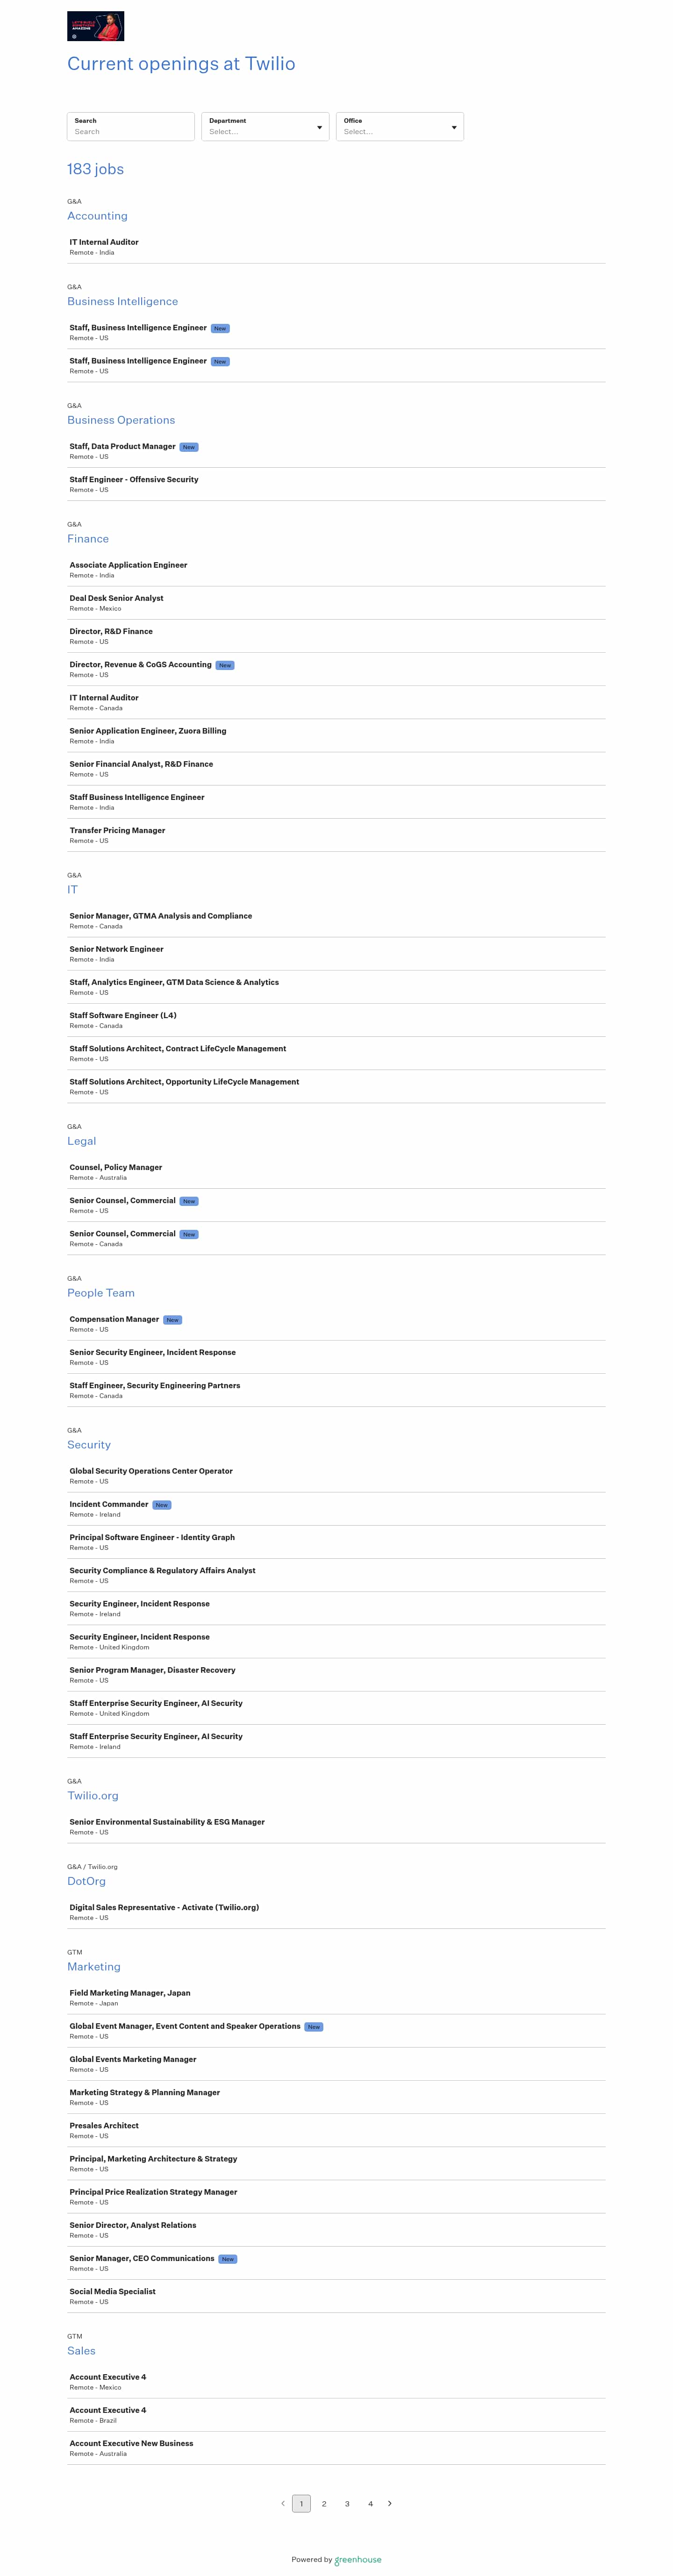Select current page 1 button
Screen dimensions: 673x2576
click(x=301, y=2504)
